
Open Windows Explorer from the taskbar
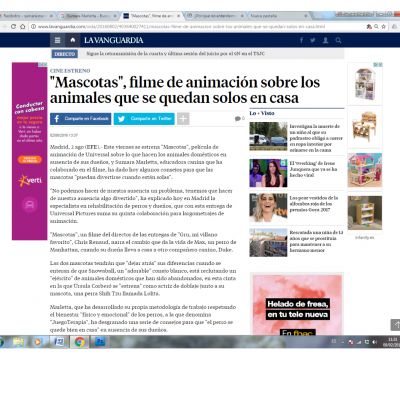[18, 342]
